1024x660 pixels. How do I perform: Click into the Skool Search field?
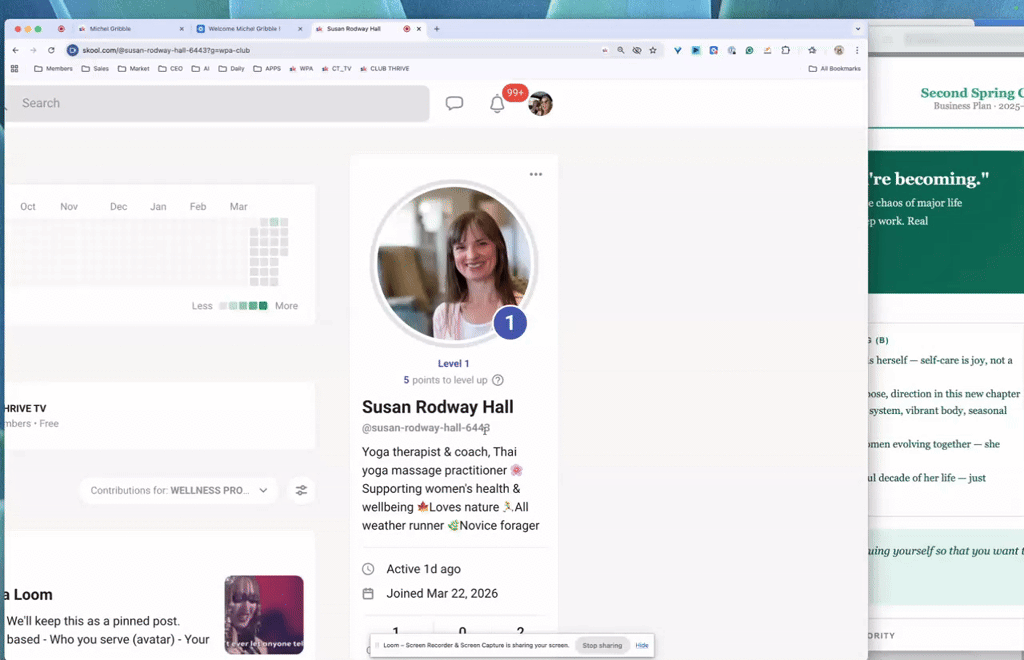point(217,103)
